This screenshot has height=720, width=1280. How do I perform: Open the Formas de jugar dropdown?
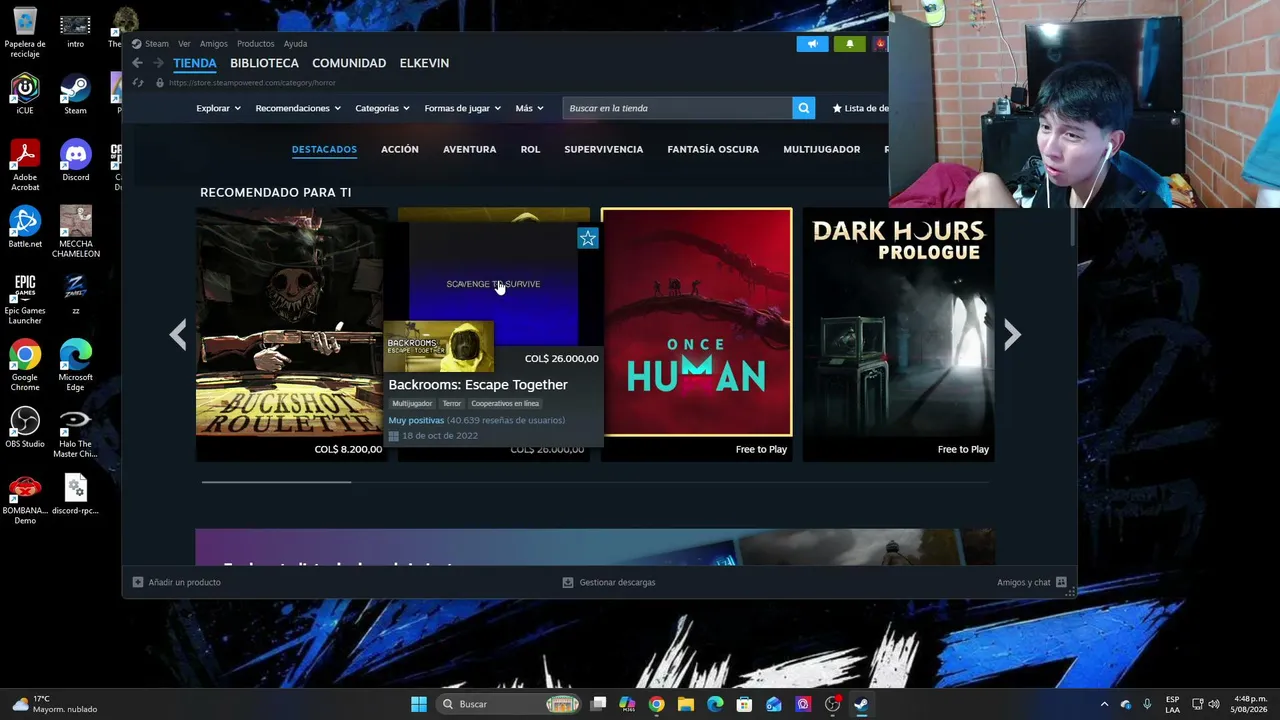coord(462,108)
